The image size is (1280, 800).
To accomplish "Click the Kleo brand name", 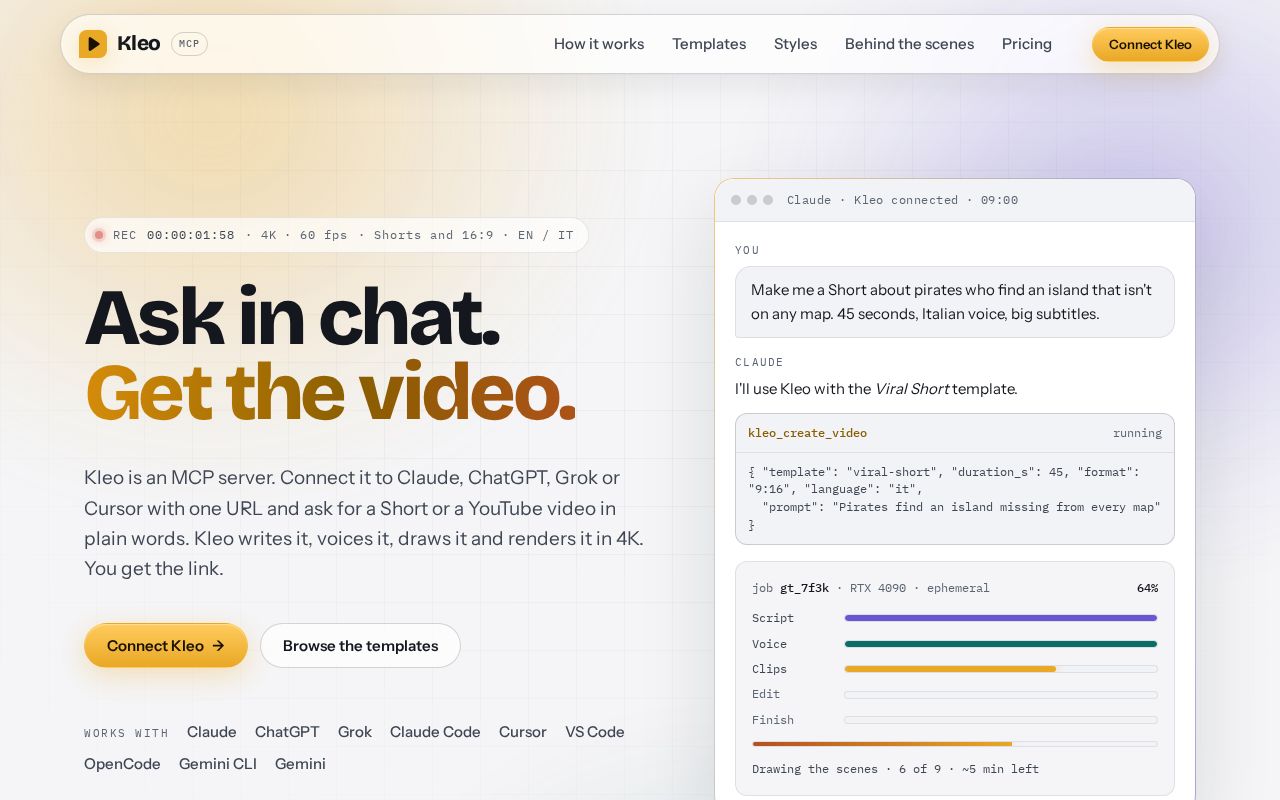I will point(138,44).
